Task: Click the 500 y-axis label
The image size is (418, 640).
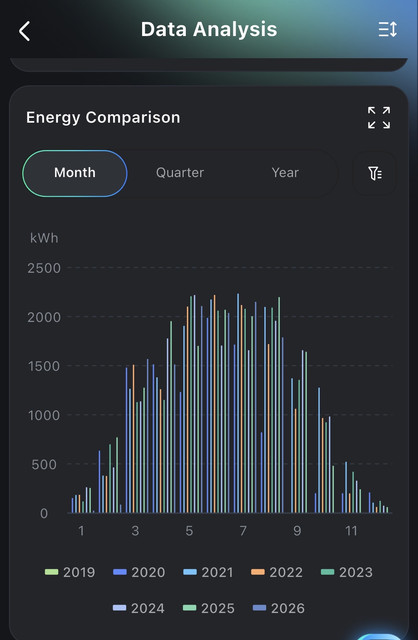Action: point(44,464)
